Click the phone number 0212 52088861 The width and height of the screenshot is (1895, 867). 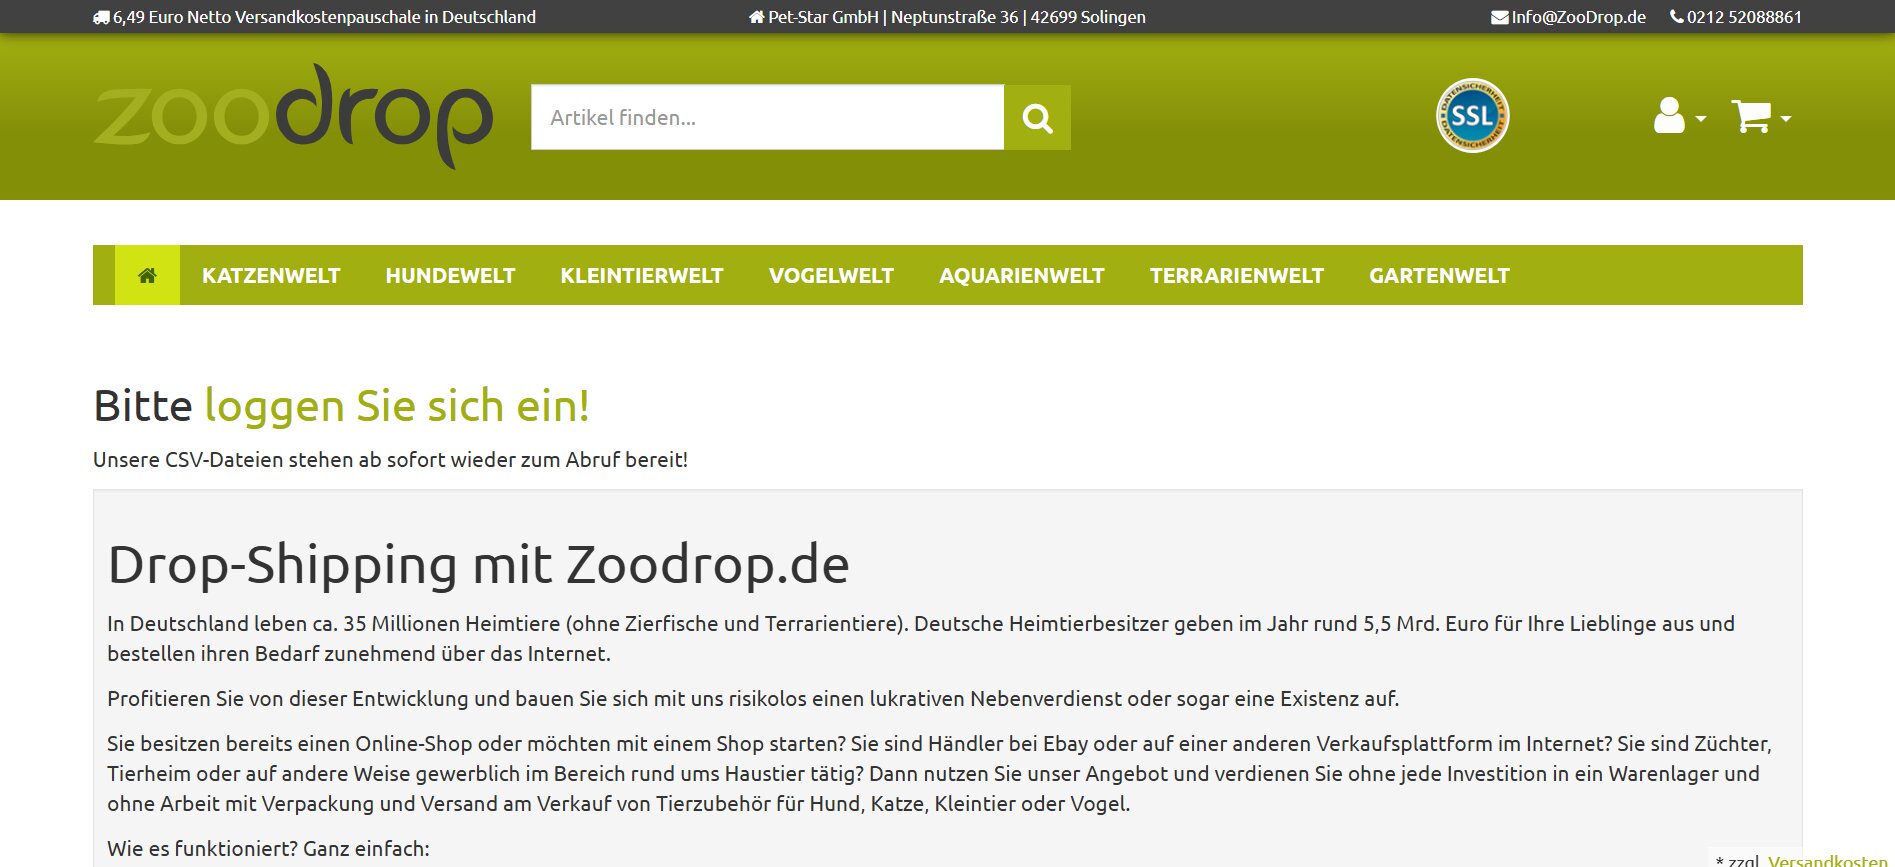1744,17
